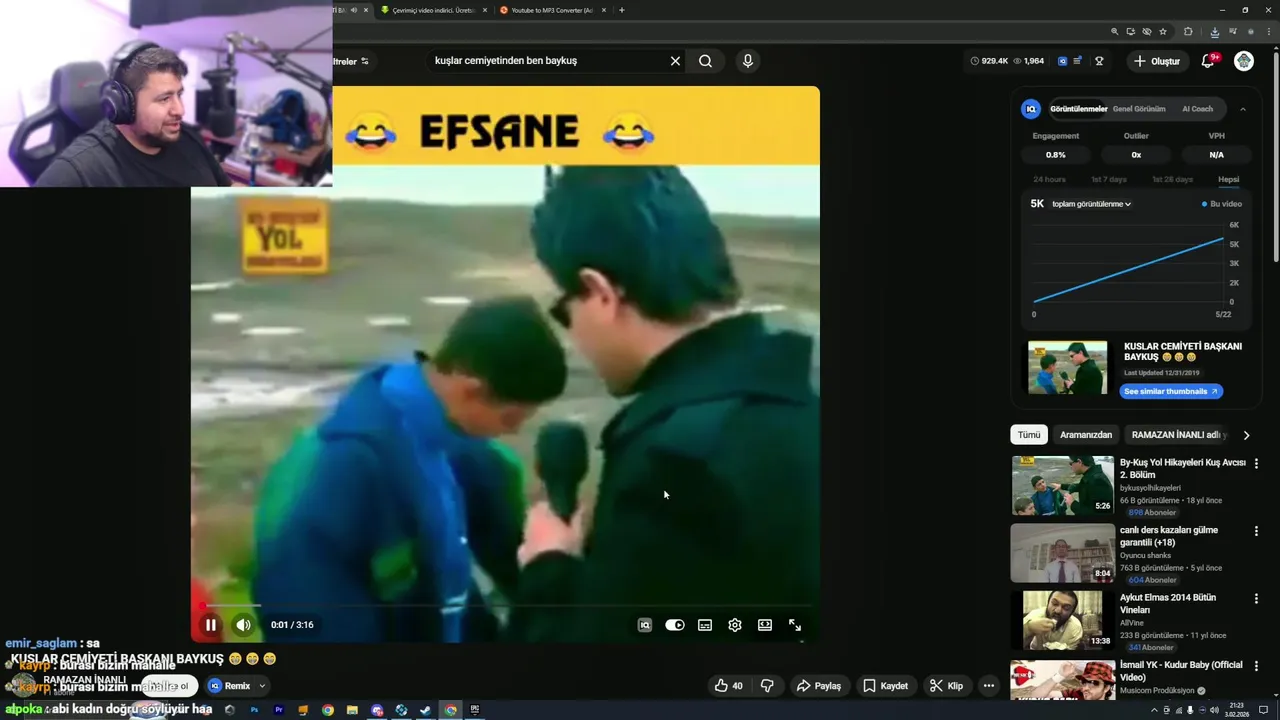Open YouTube notifications bell
Image resolution: width=1280 pixels, height=720 pixels.
[x=1208, y=61]
